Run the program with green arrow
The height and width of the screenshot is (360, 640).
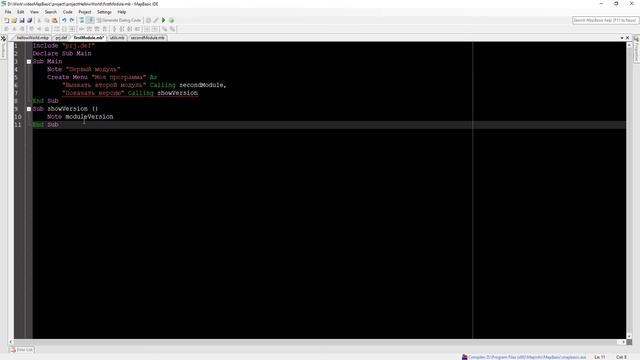tap(164, 20)
